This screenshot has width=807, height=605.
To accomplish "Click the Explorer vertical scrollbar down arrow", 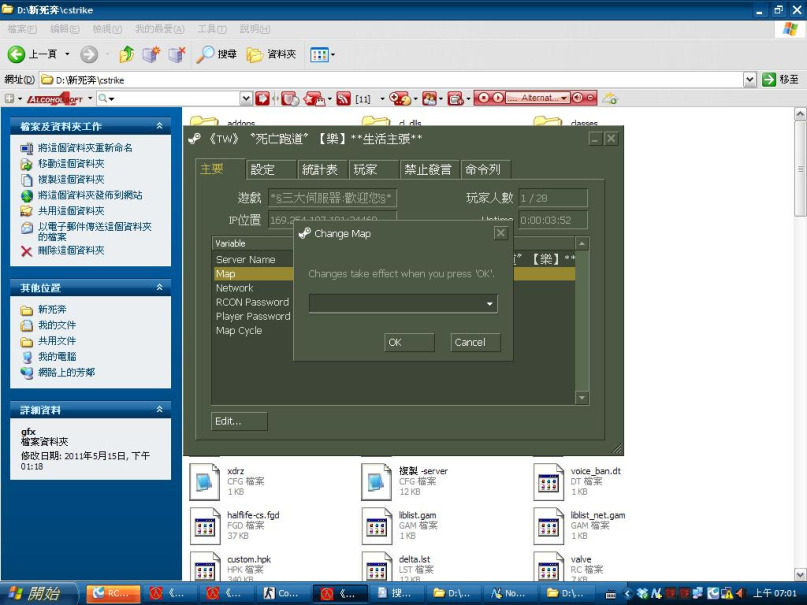I will tap(800, 574).
